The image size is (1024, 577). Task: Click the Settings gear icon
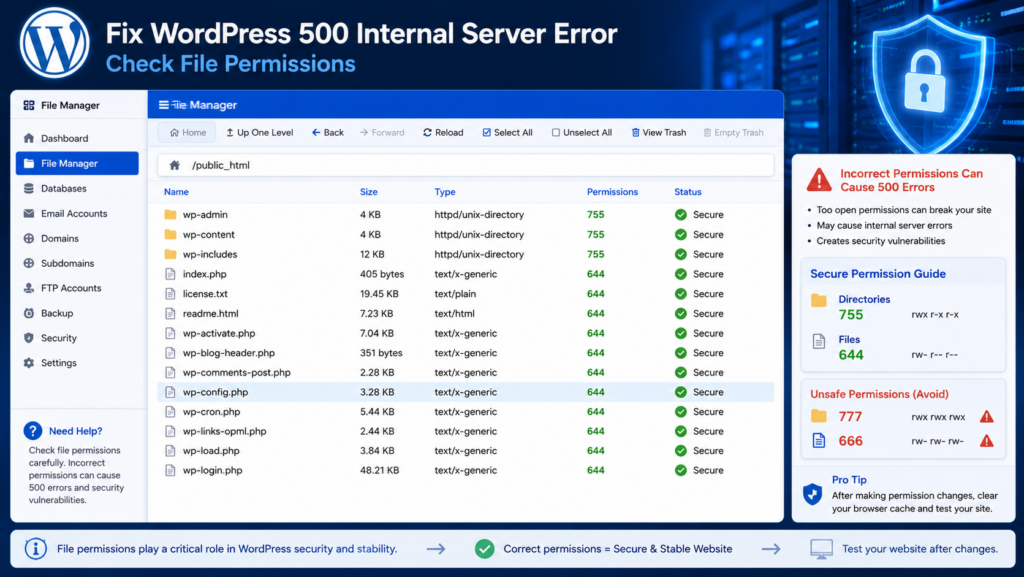point(29,363)
